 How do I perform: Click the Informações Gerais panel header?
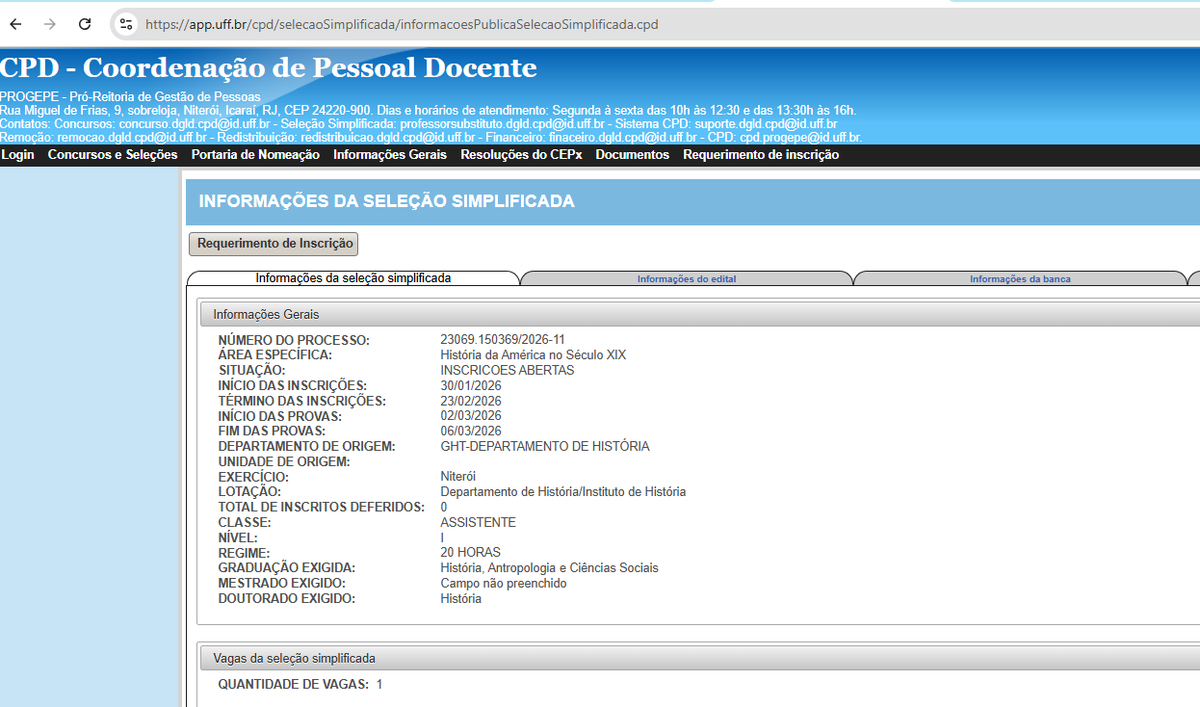(698, 314)
